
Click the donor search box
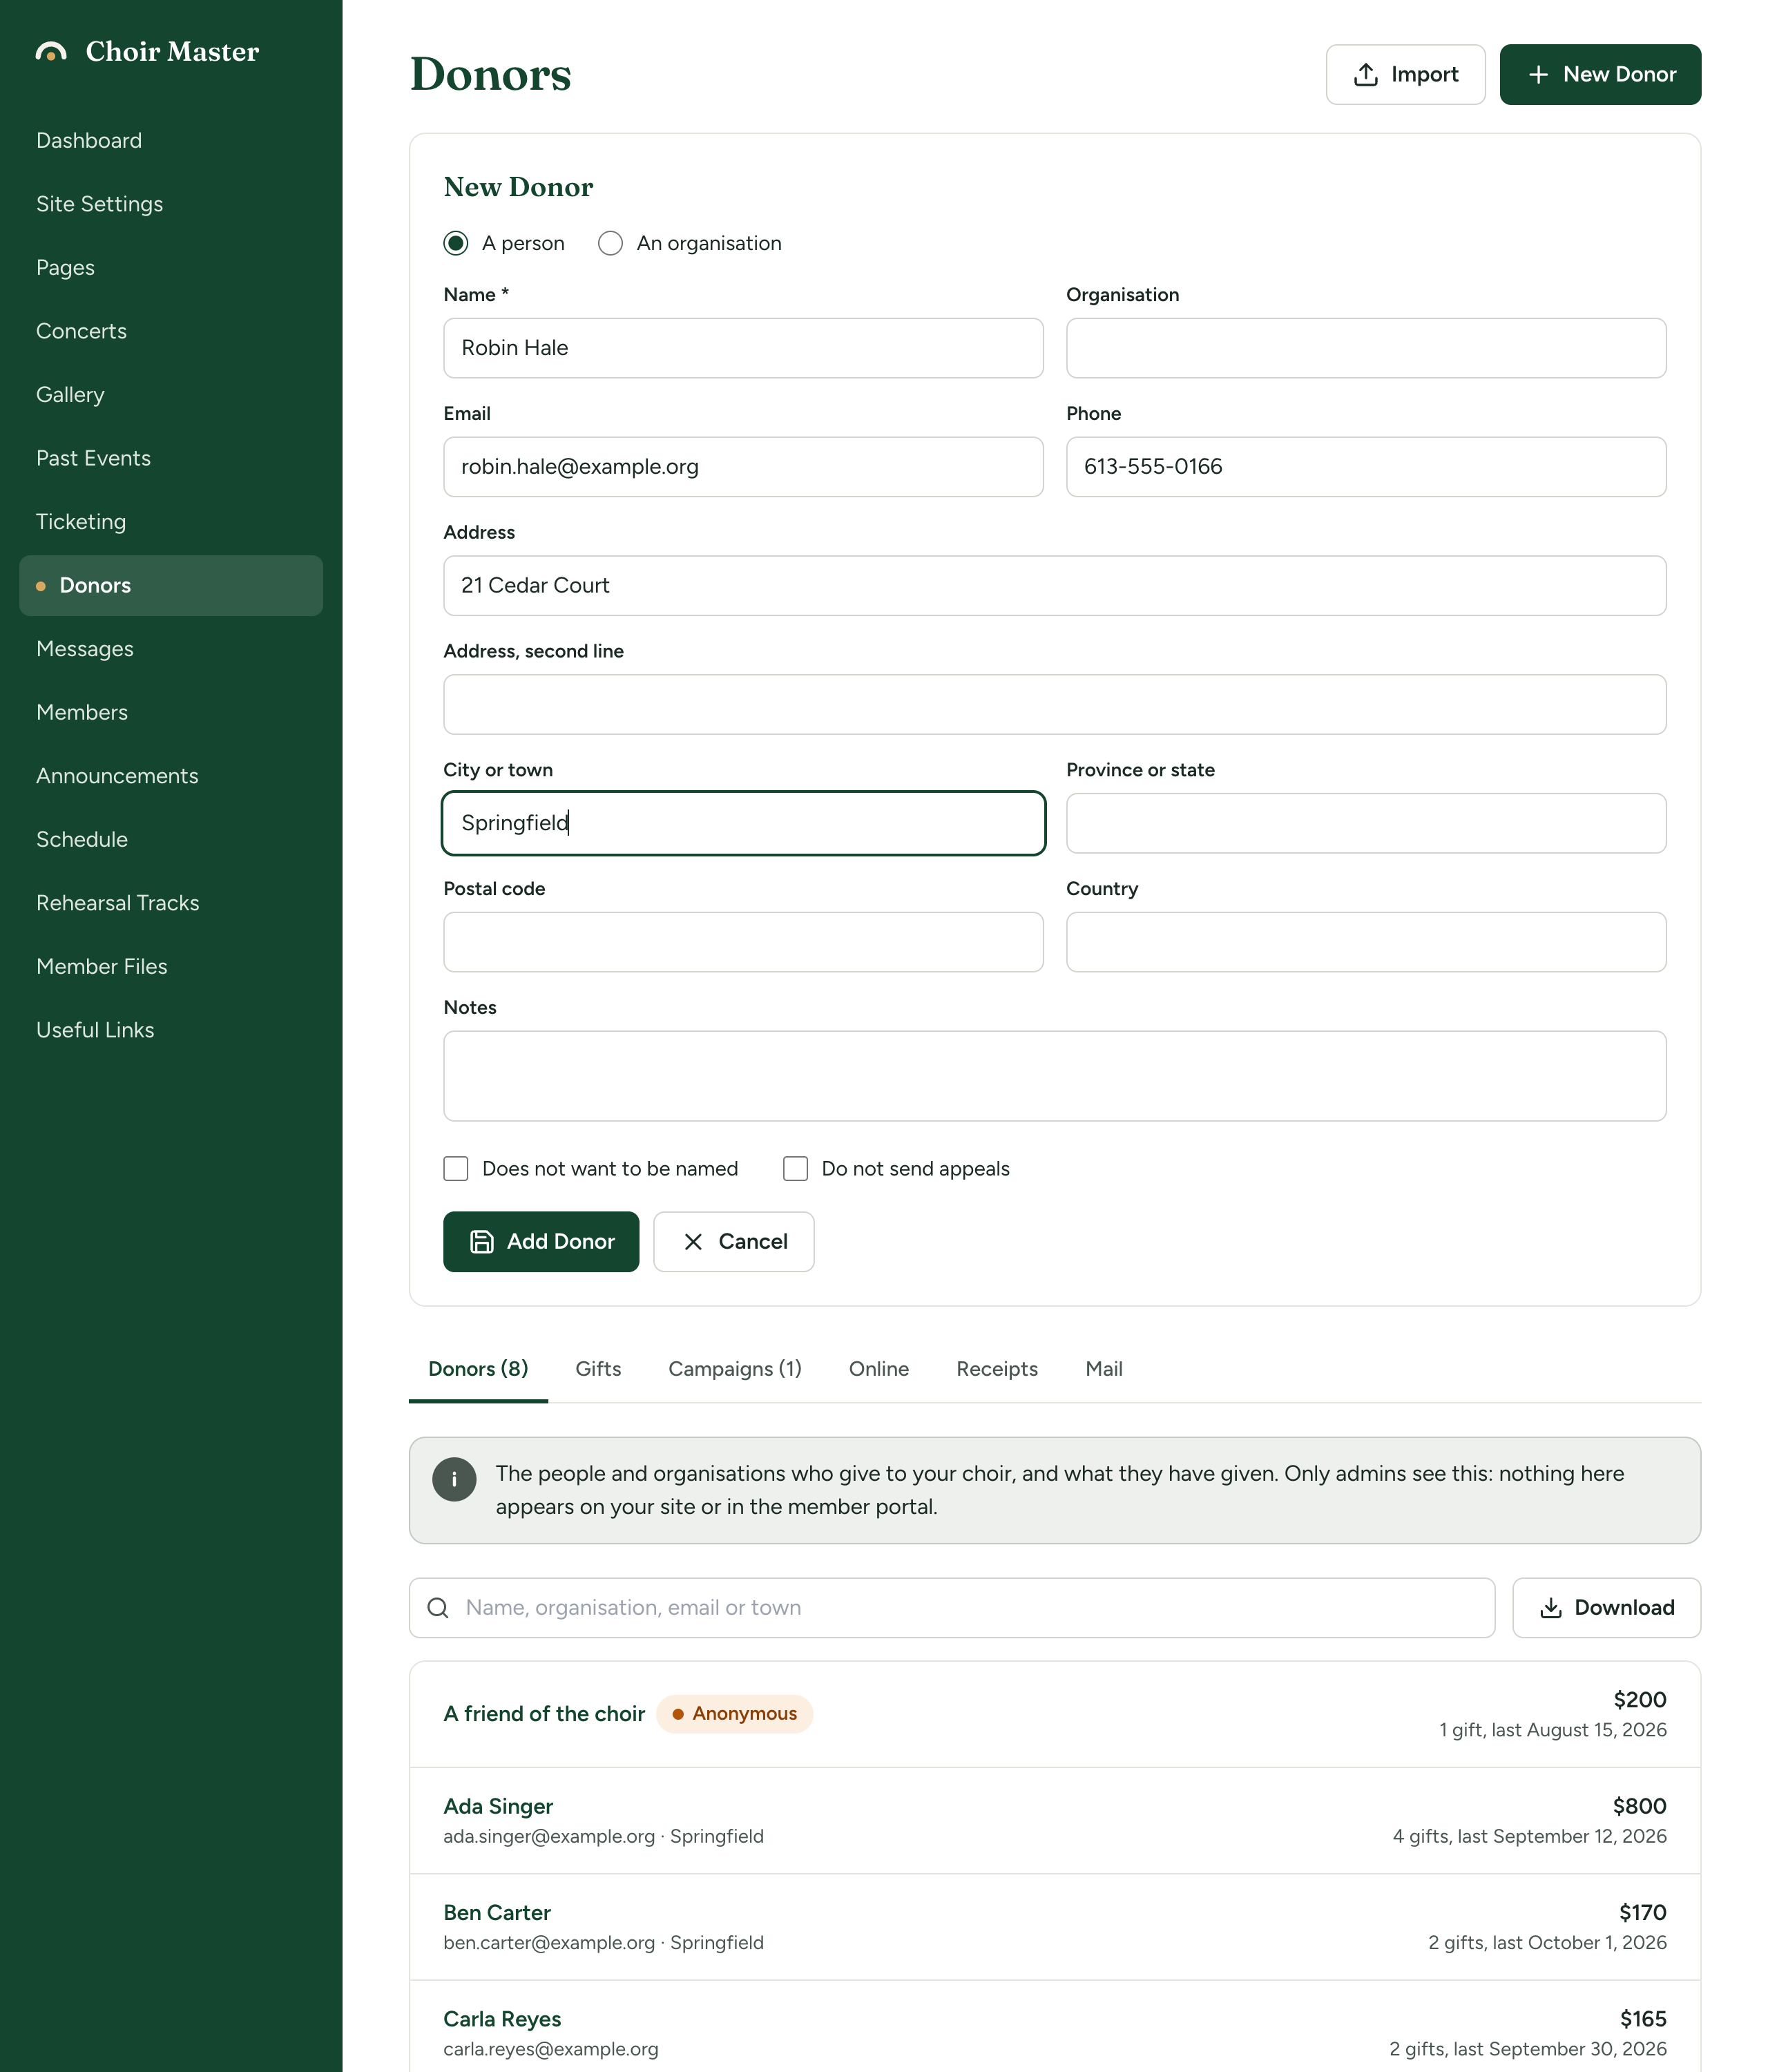pos(952,1608)
